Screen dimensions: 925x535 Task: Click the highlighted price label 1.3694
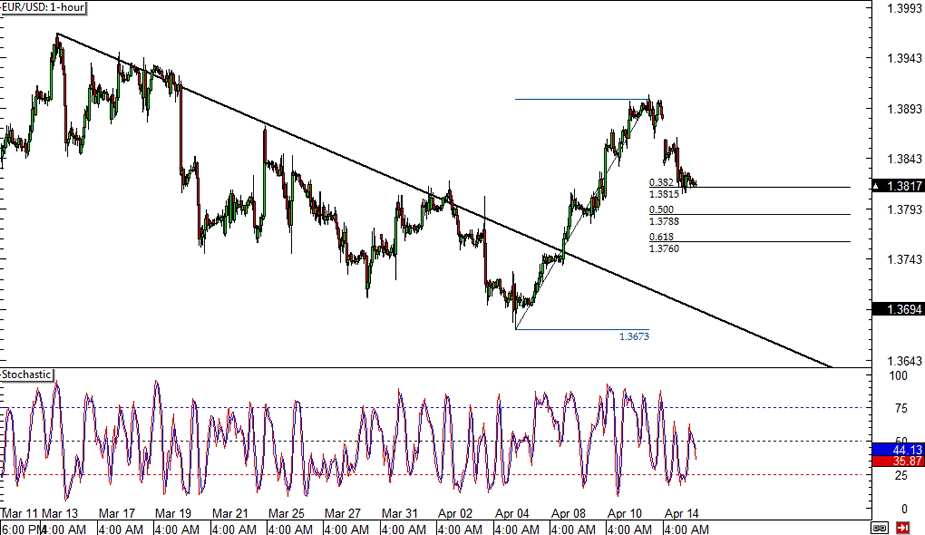point(898,309)
